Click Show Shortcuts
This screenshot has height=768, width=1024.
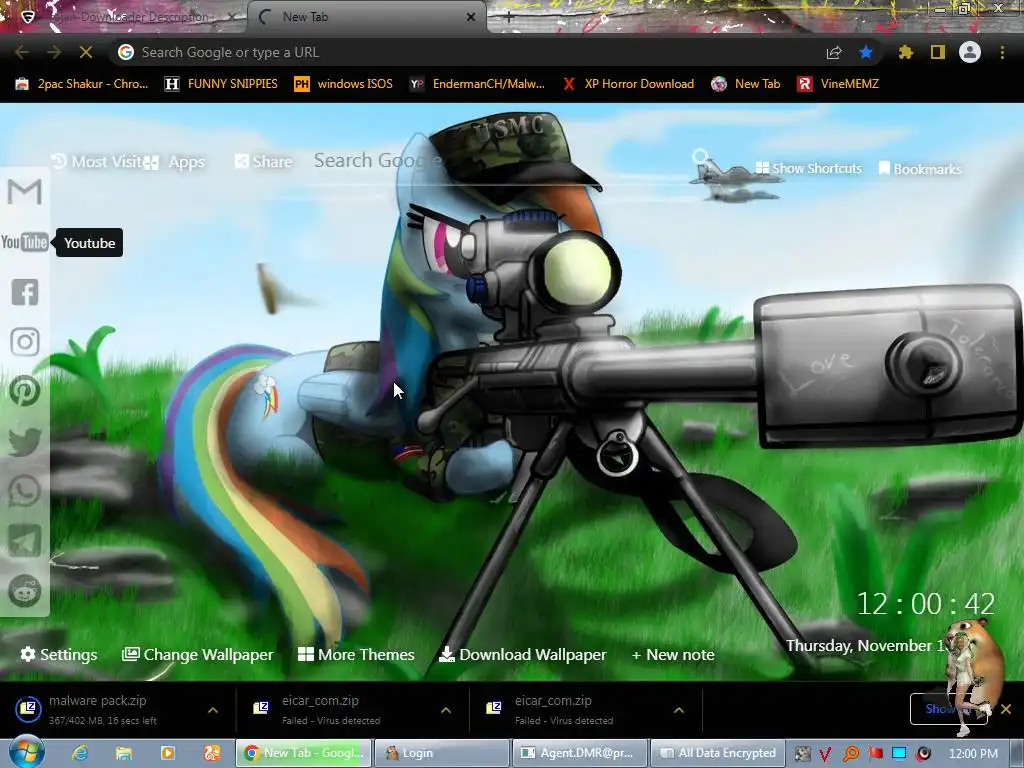point(808,168)
